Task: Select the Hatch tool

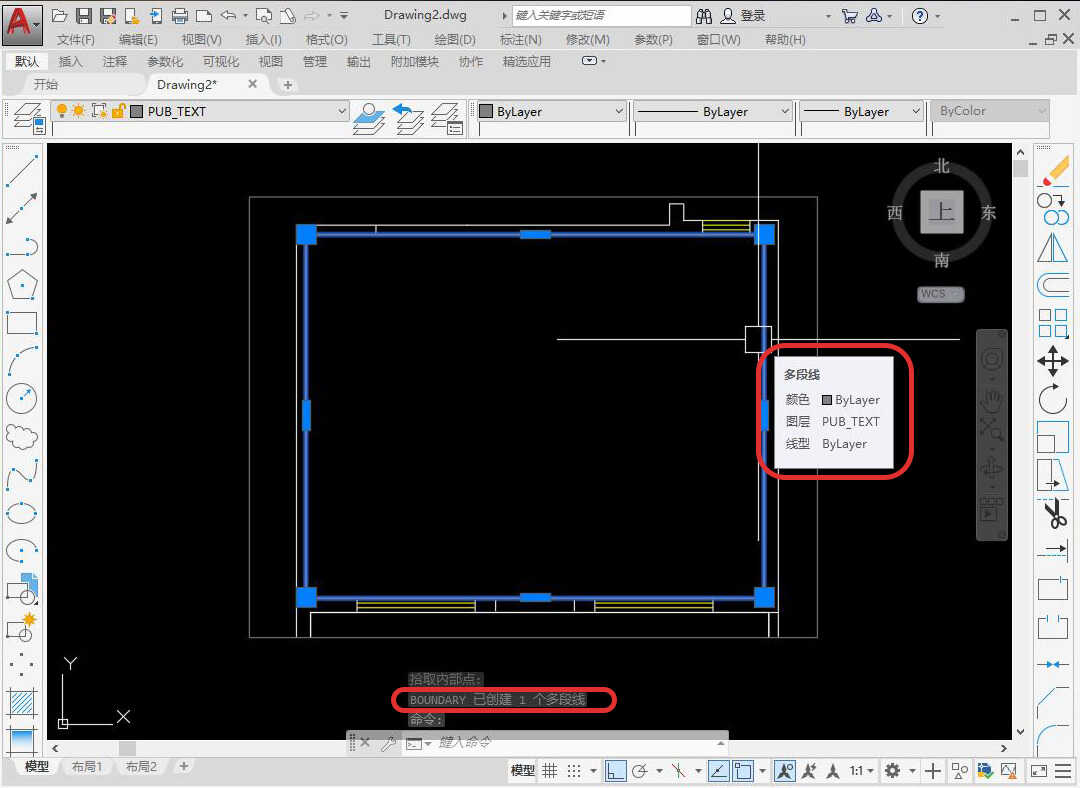Action: [x=21, y=703]
